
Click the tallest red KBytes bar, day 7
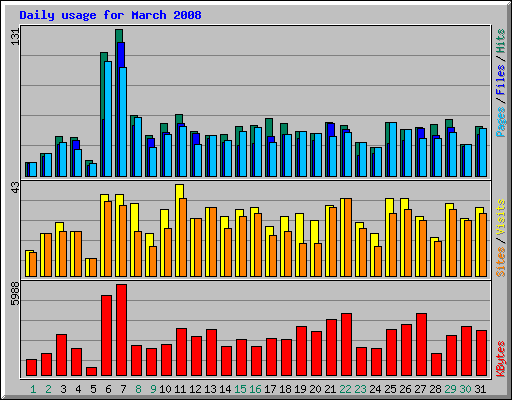pyautogui.click(x=121, y=330)
